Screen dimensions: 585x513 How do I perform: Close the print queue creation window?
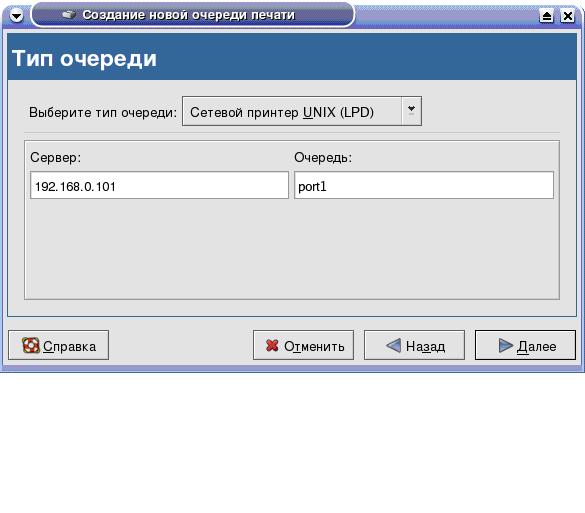coord(568,16)
